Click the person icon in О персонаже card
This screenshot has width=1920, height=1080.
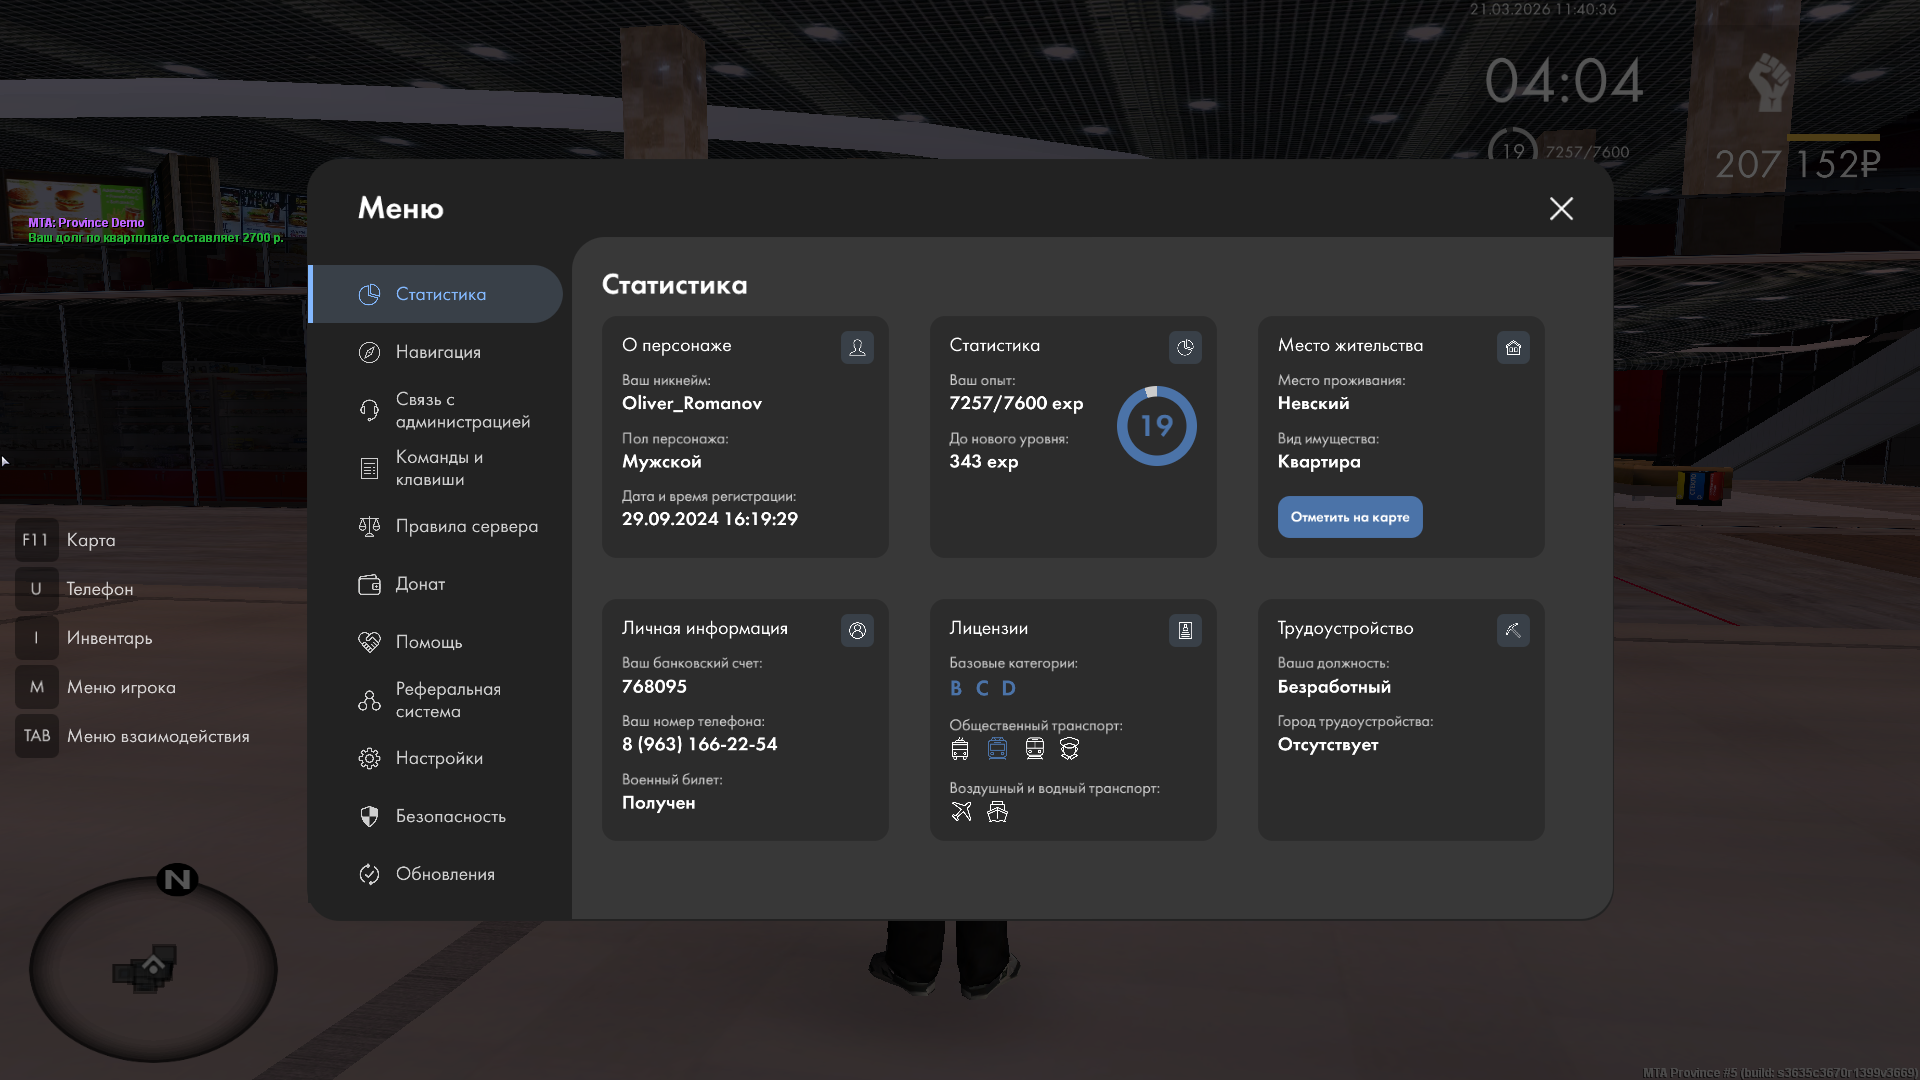click(x=857, y=347)
